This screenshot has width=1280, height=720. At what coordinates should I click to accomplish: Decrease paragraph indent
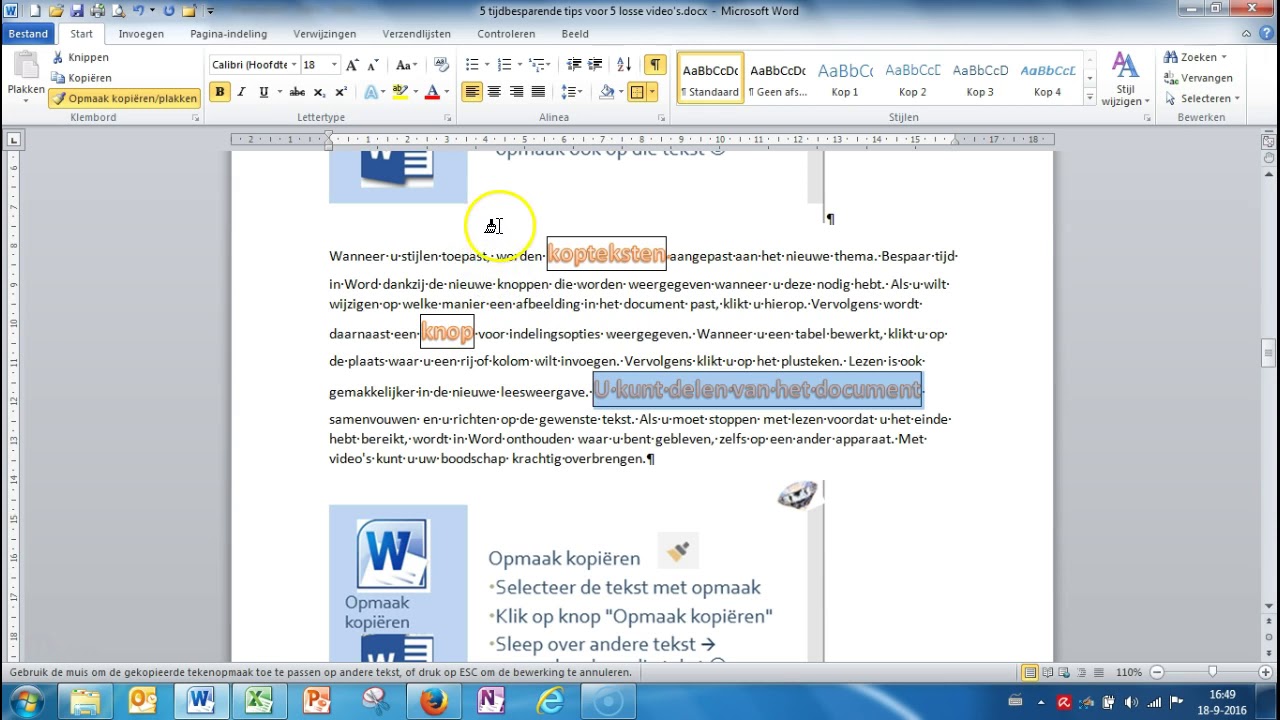[574, 65]
